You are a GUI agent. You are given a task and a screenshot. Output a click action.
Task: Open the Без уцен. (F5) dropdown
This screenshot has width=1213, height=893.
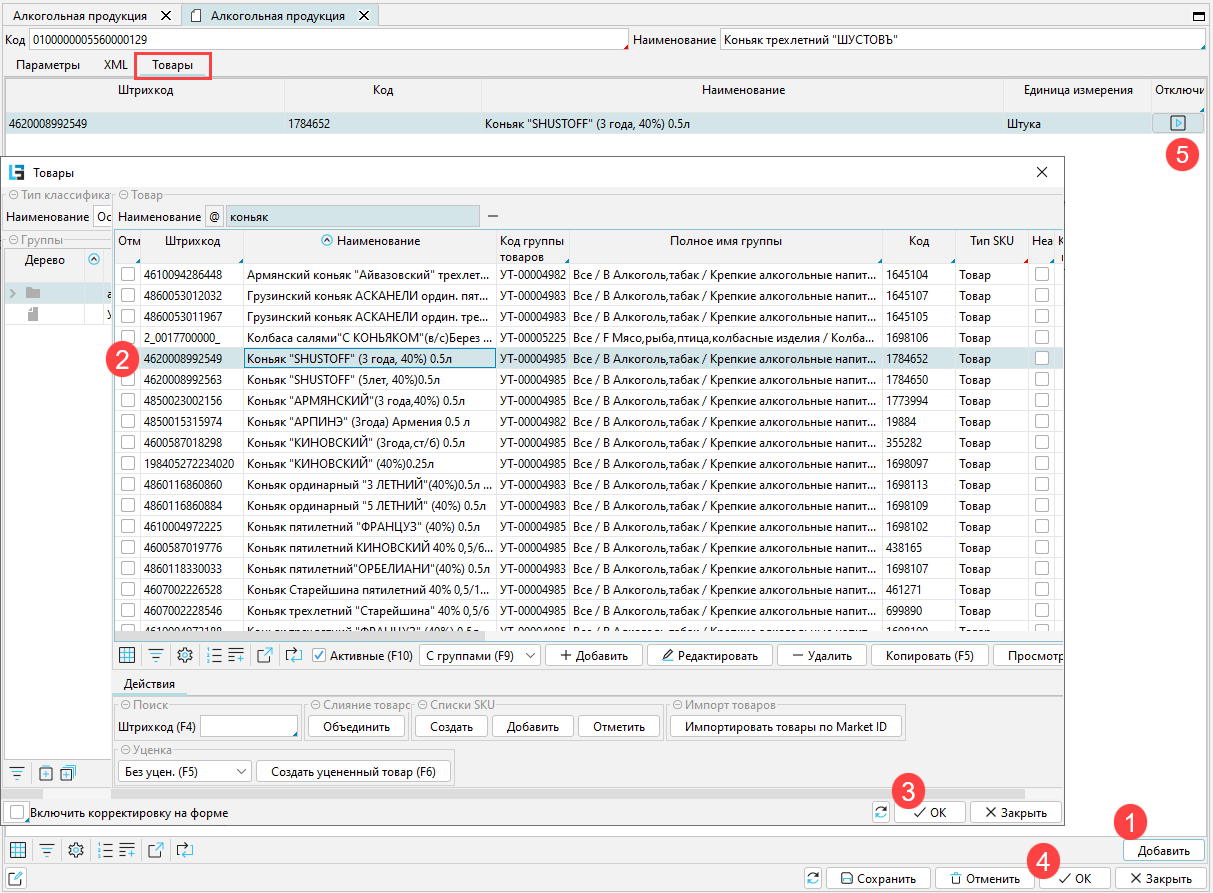pyautogui.click(x=184, y=771)
